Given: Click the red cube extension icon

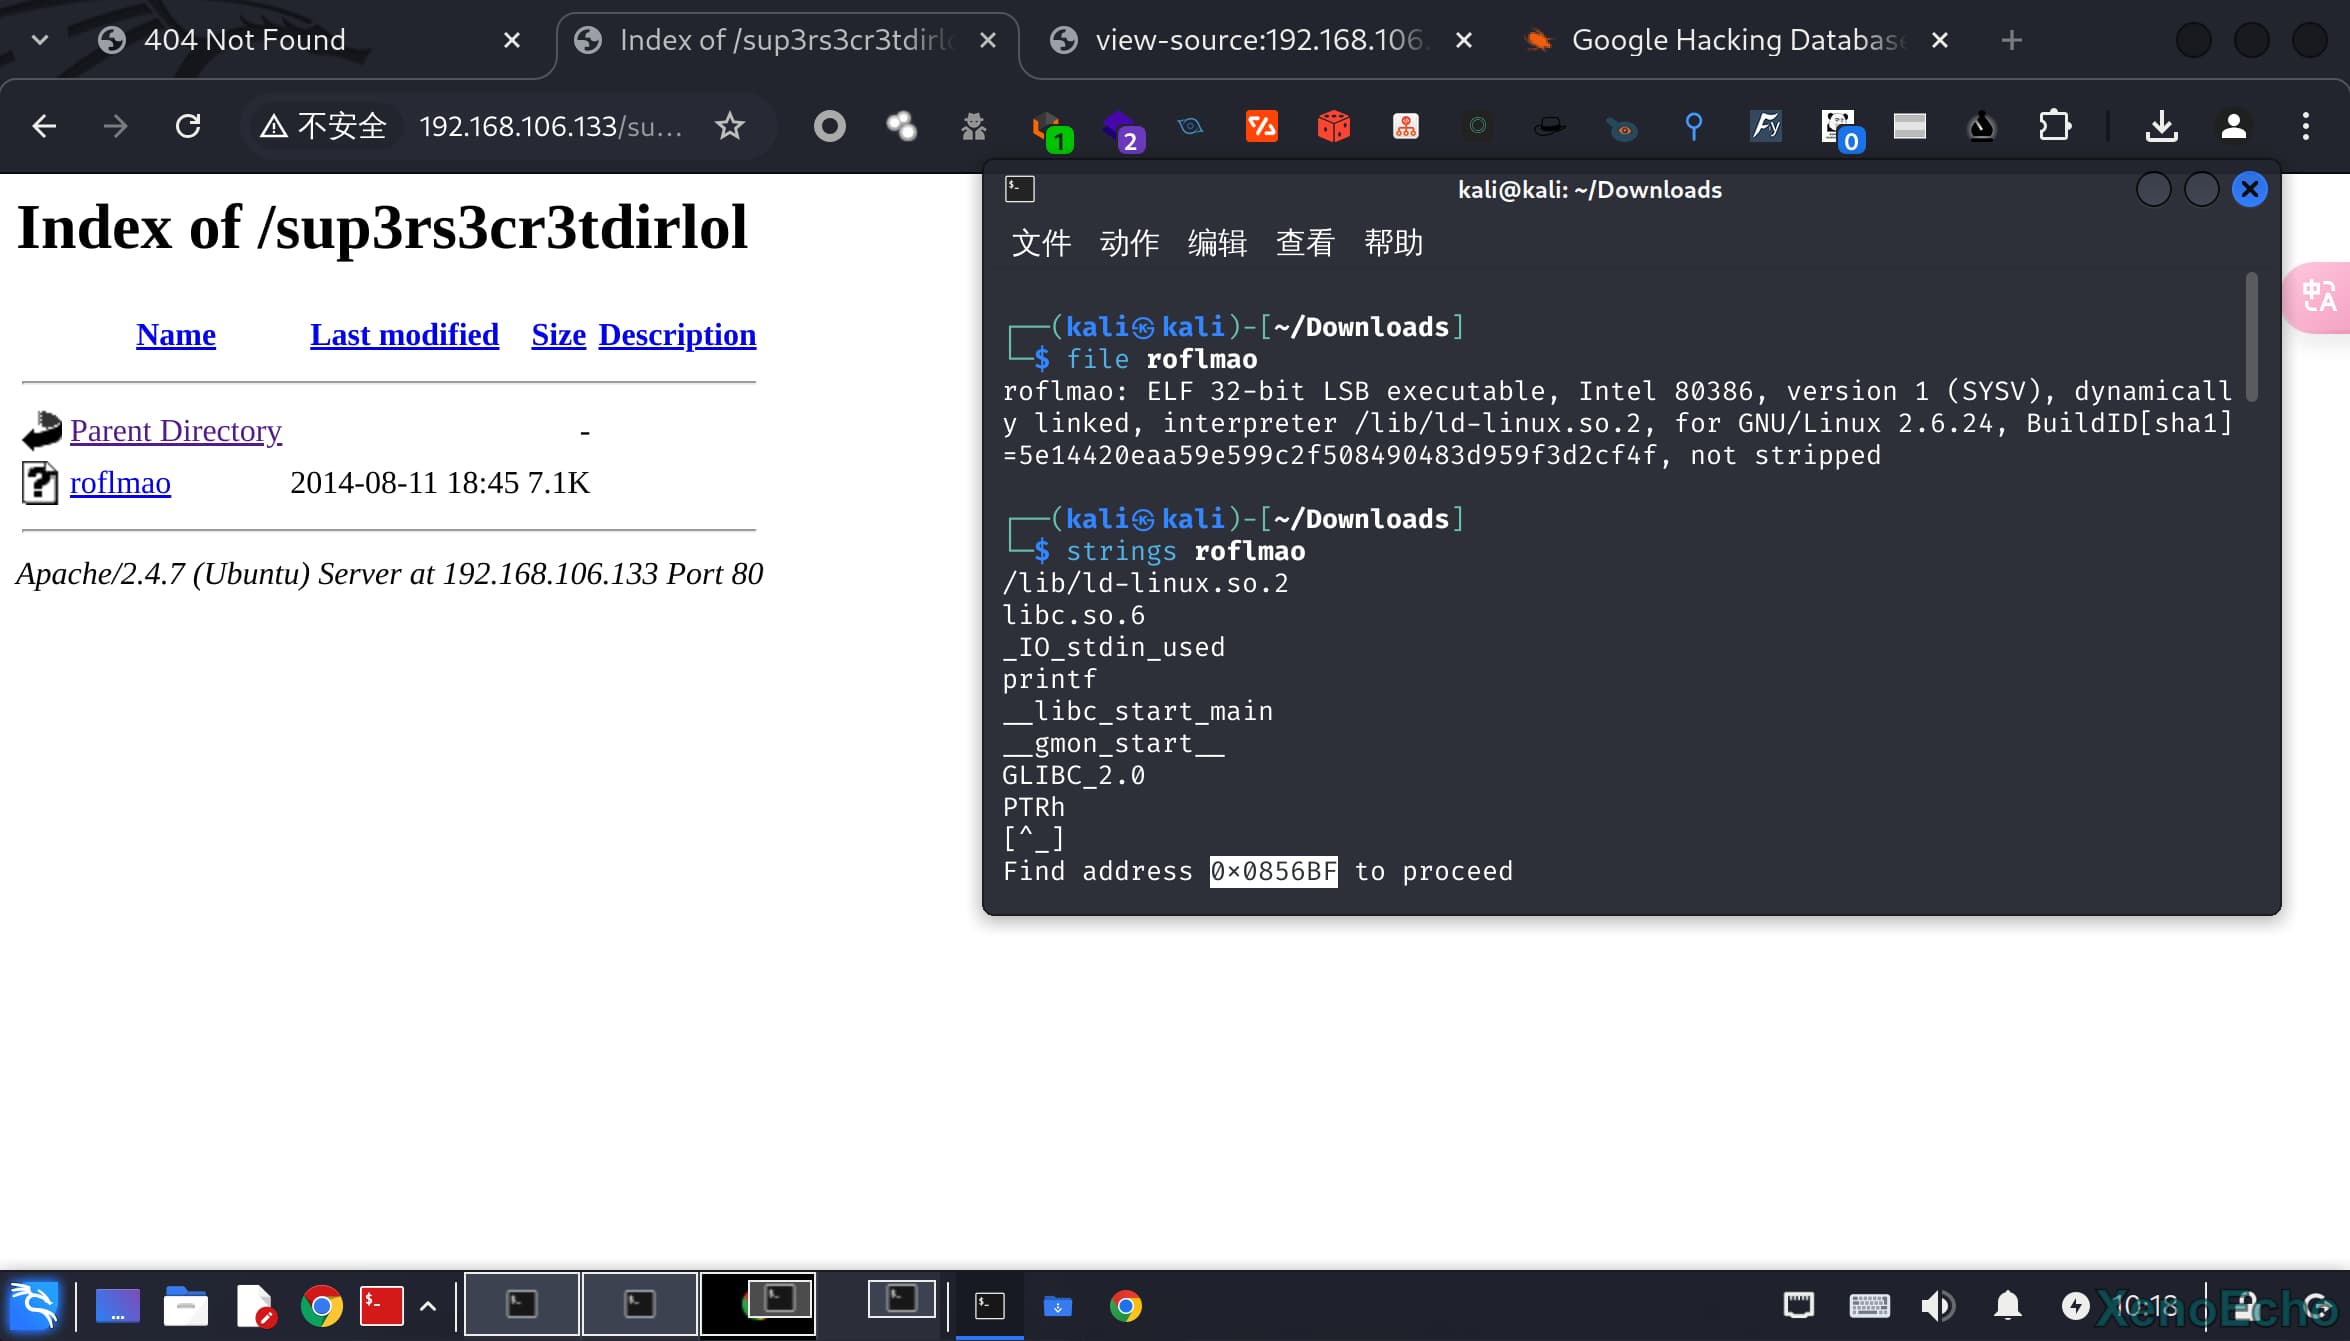Looking at the screenshot, I should point(1333,126).
